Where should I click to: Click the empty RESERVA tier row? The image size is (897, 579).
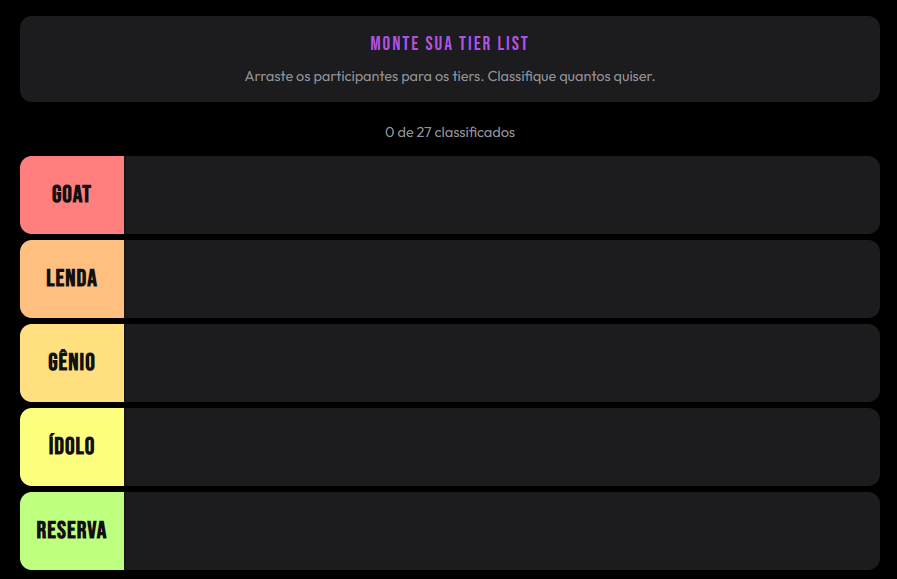point(501,531)
